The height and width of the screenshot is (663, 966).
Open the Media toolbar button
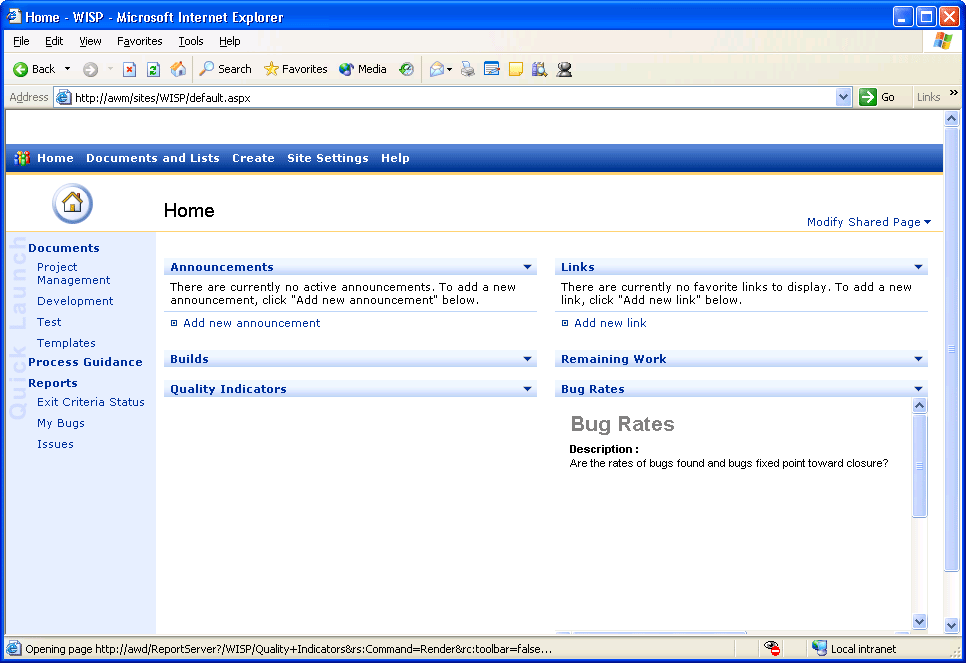[x=363, y=69]
